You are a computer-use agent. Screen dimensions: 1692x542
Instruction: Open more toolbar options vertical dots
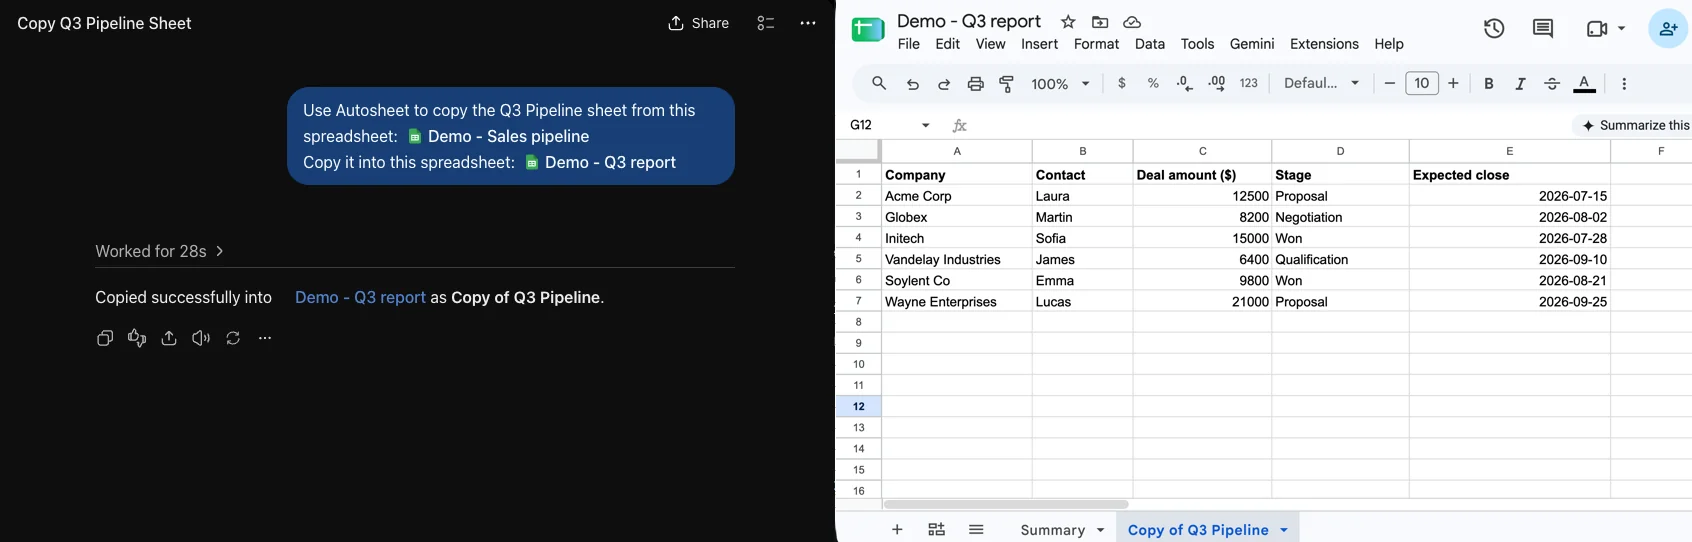[x=1624, y=84]
